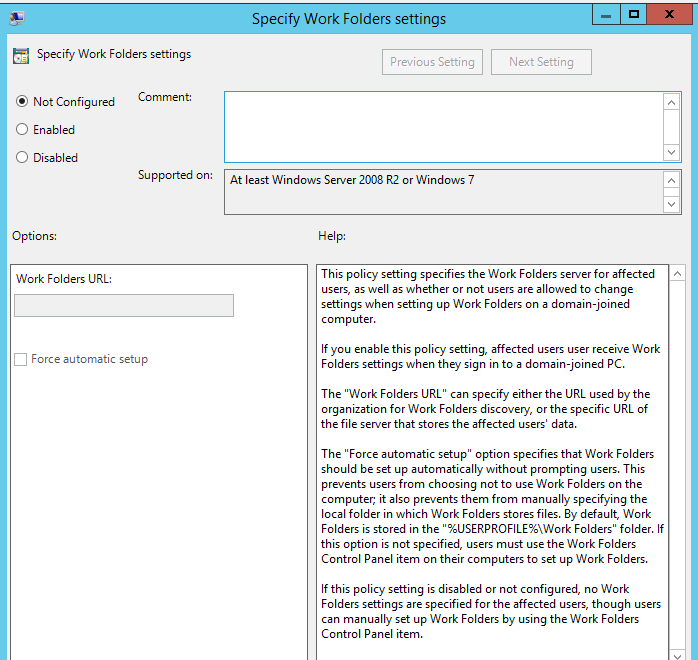Click the window system icon in title bar
This screenshot has width=698, height=660.
click(18, 18)
